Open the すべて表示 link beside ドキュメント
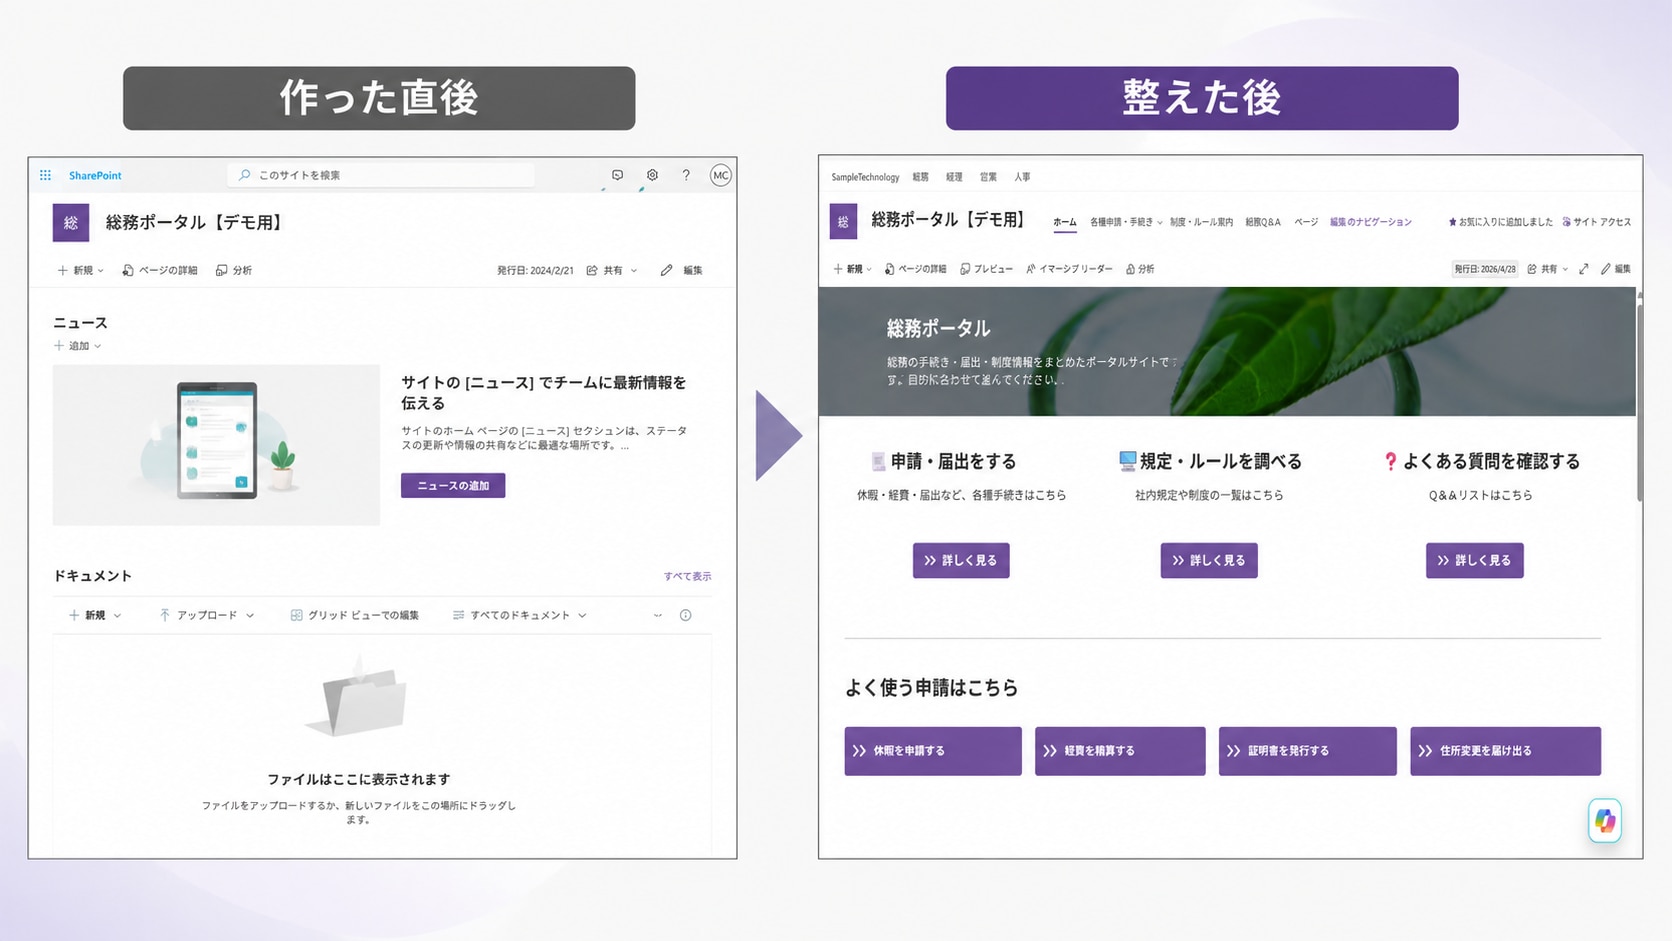The image size is (1672, 941). click(x=688, y=576)
